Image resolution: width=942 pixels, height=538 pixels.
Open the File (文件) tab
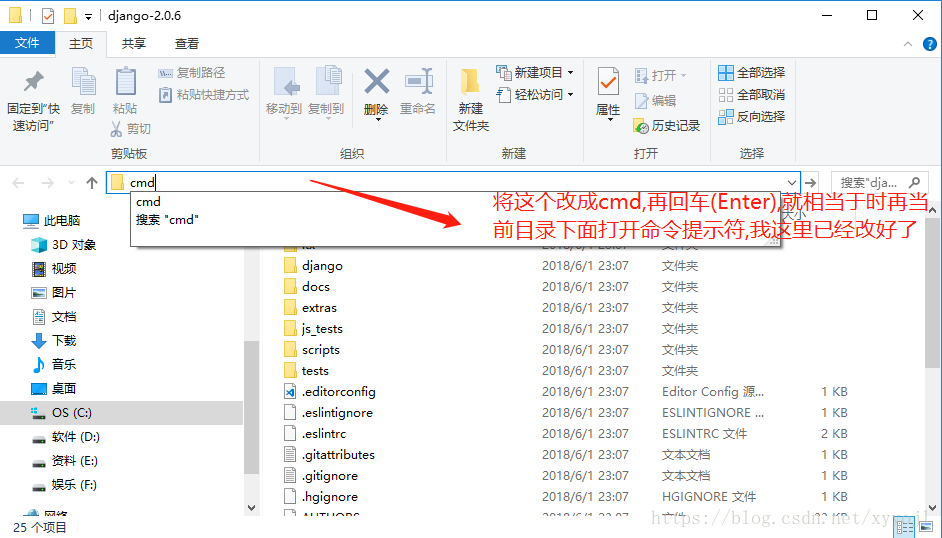pos(27,43)
